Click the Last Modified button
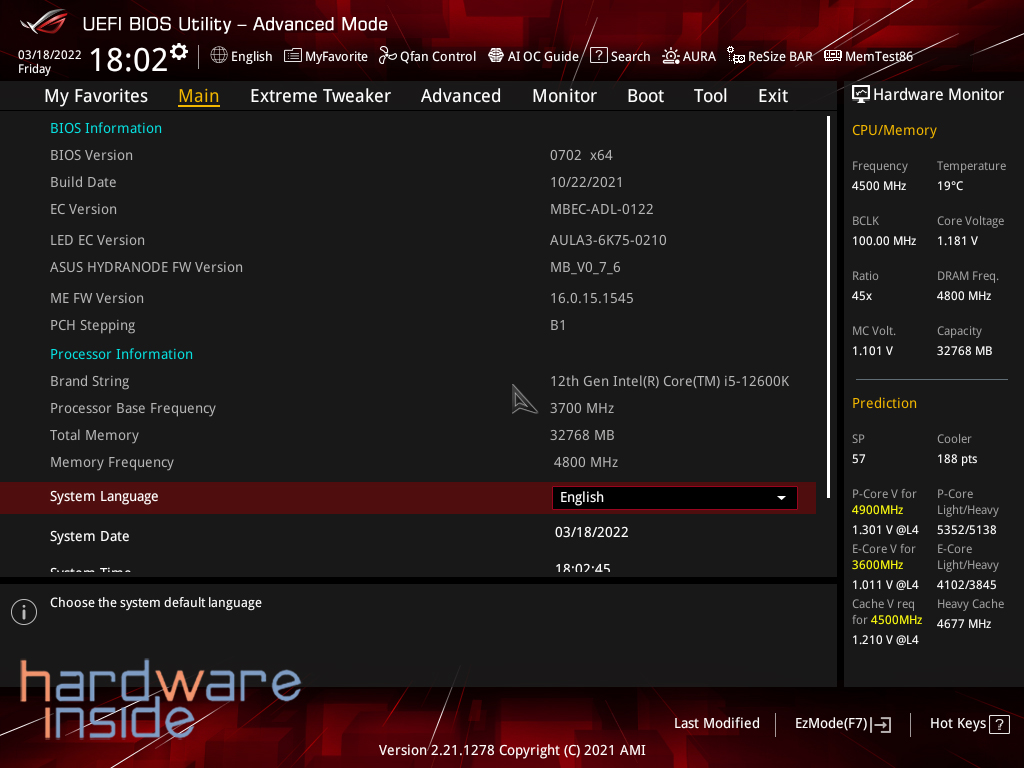The height and width of the screenshot is (768, 1024). click(716, 723)
